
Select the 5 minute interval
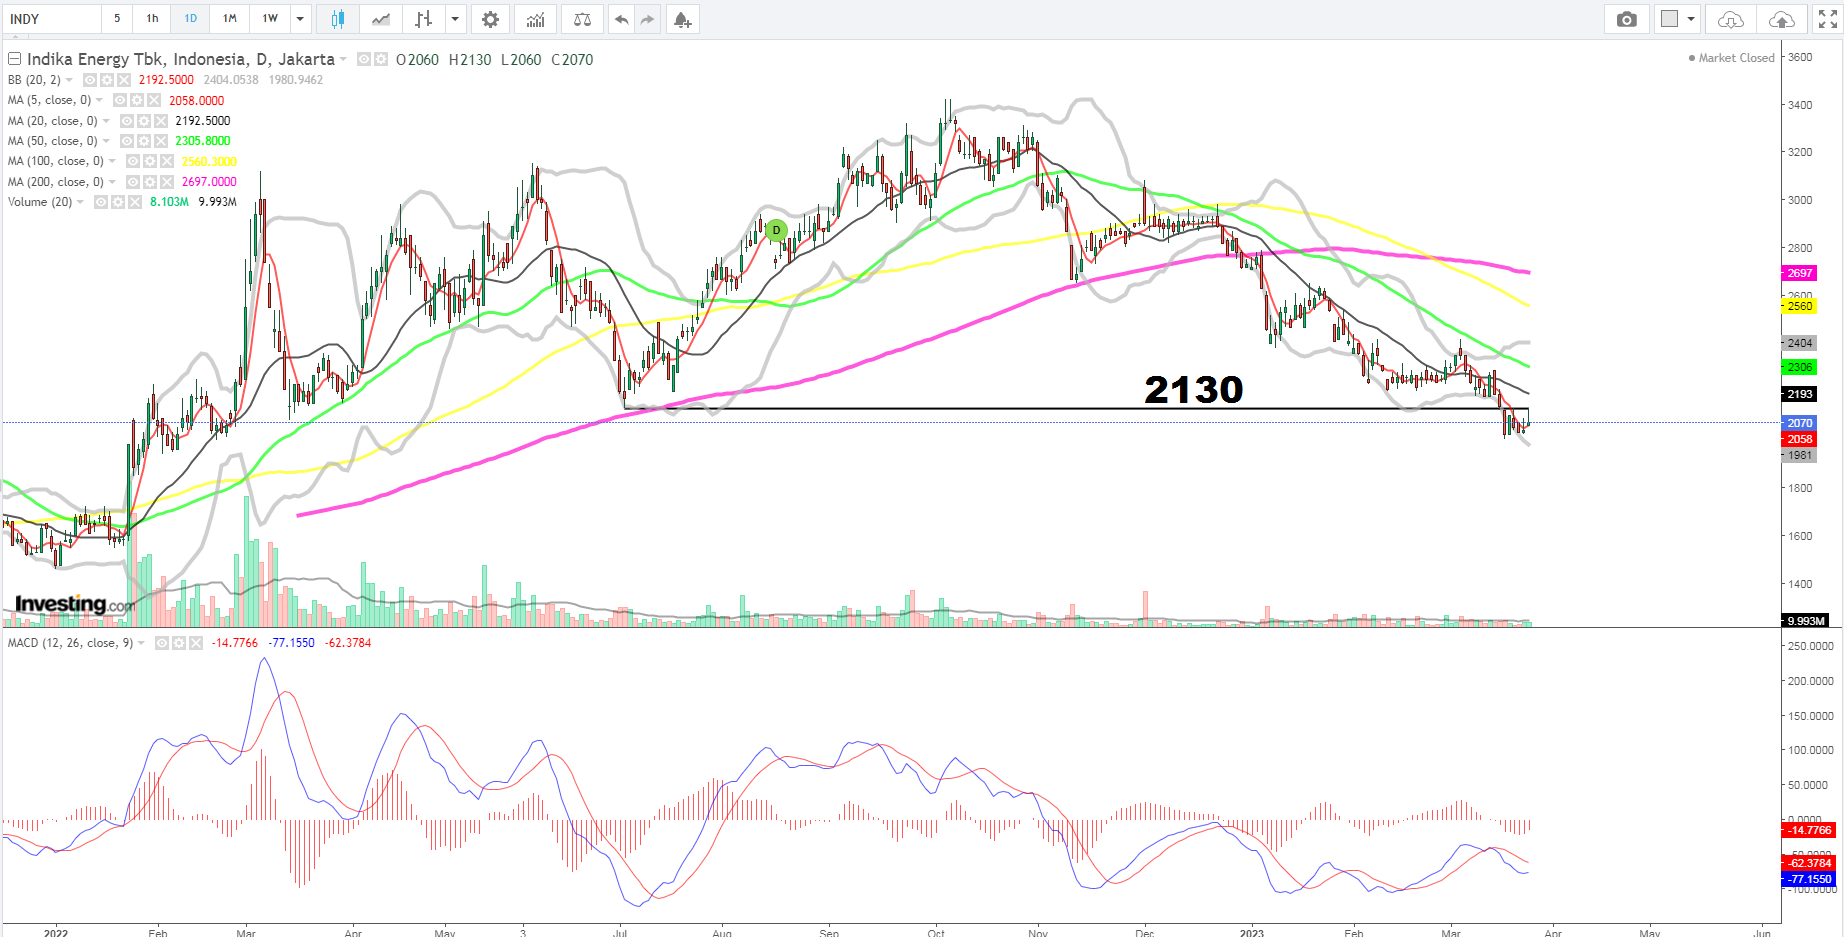pyautogui.click(x=117, y=19)
